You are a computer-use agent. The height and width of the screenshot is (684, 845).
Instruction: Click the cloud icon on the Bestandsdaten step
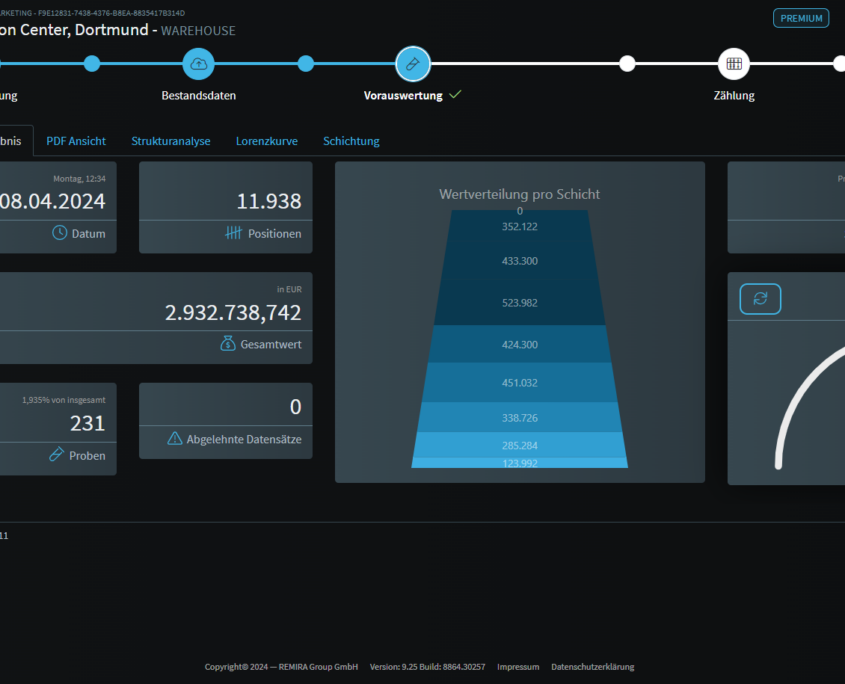(197, 63)
